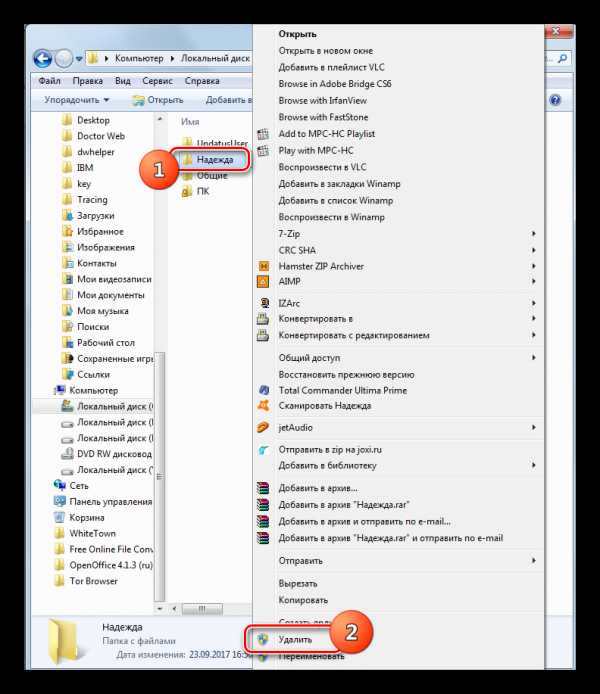Click the Мои видеозаписи folder icon
The height and width of the screenshot is (694, 600).
(67, 279)
